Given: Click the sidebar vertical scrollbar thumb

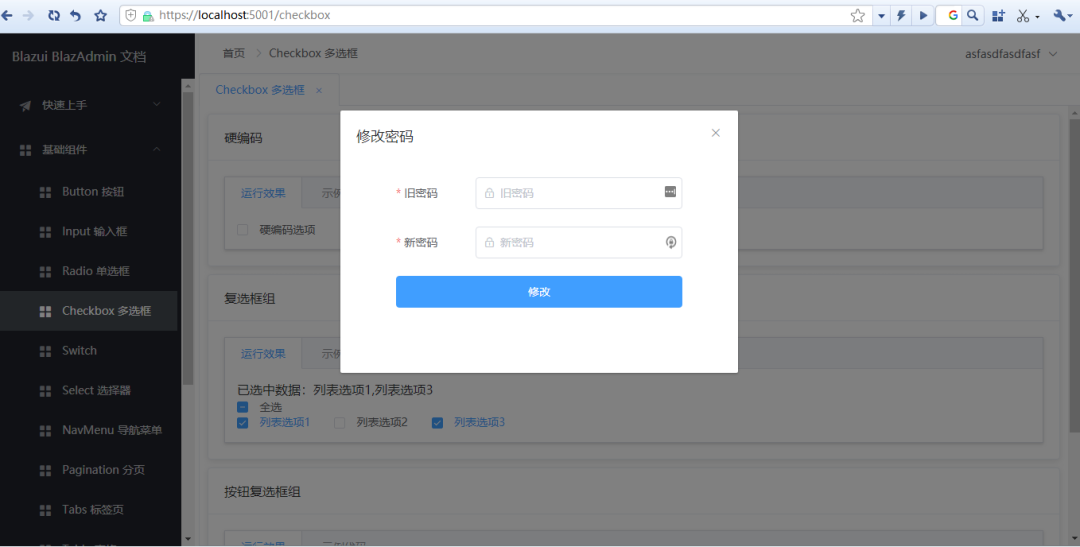Looking at the screenshot, I should (x=187, y=238).
